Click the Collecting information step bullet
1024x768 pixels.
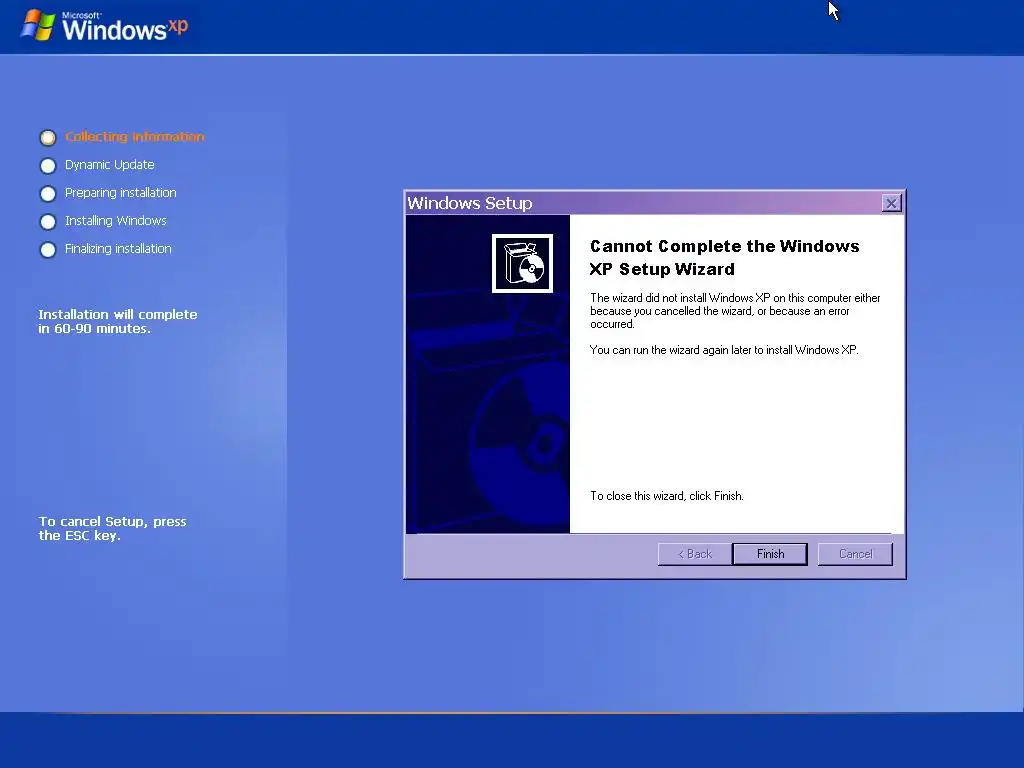pos(48,137)
